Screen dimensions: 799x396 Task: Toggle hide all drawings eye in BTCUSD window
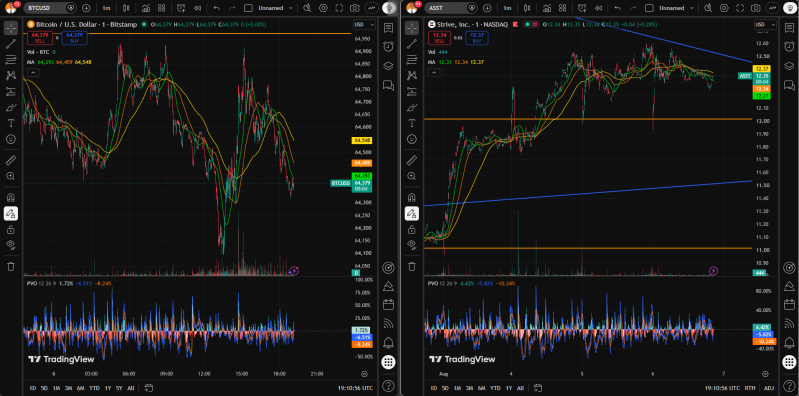point(11,245)
